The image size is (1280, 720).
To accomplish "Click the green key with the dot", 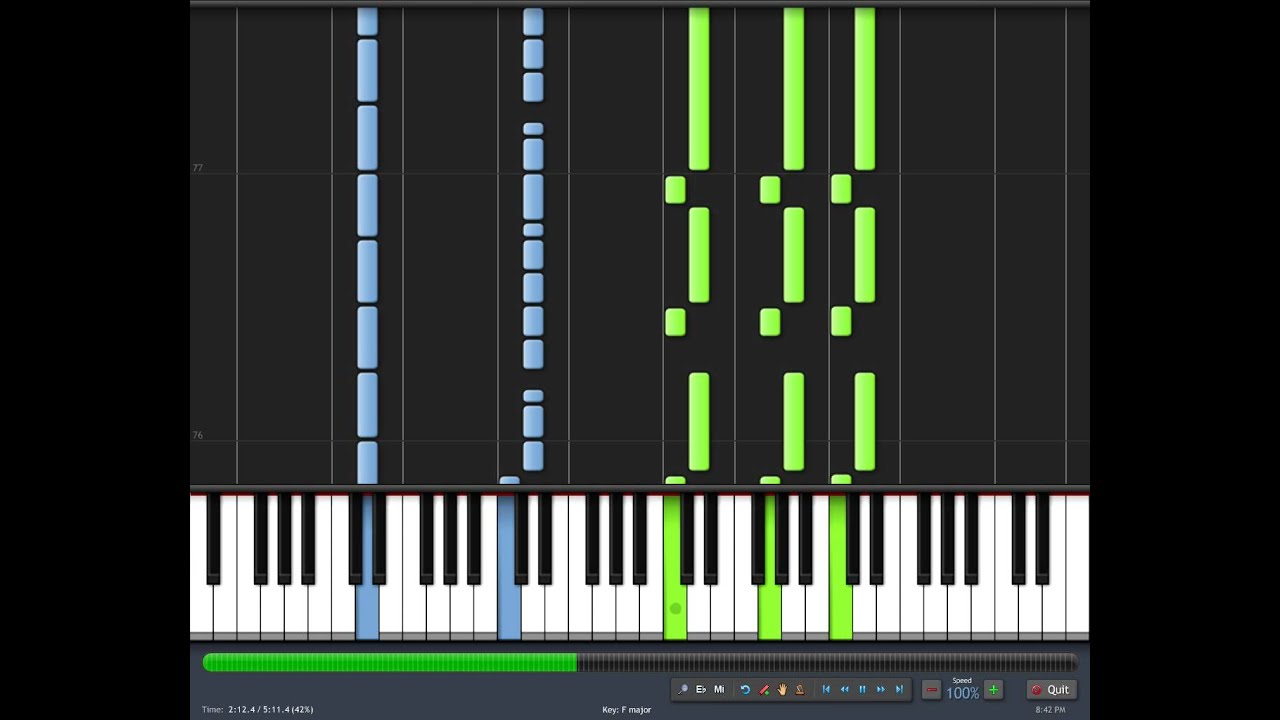I will (675, 608).
